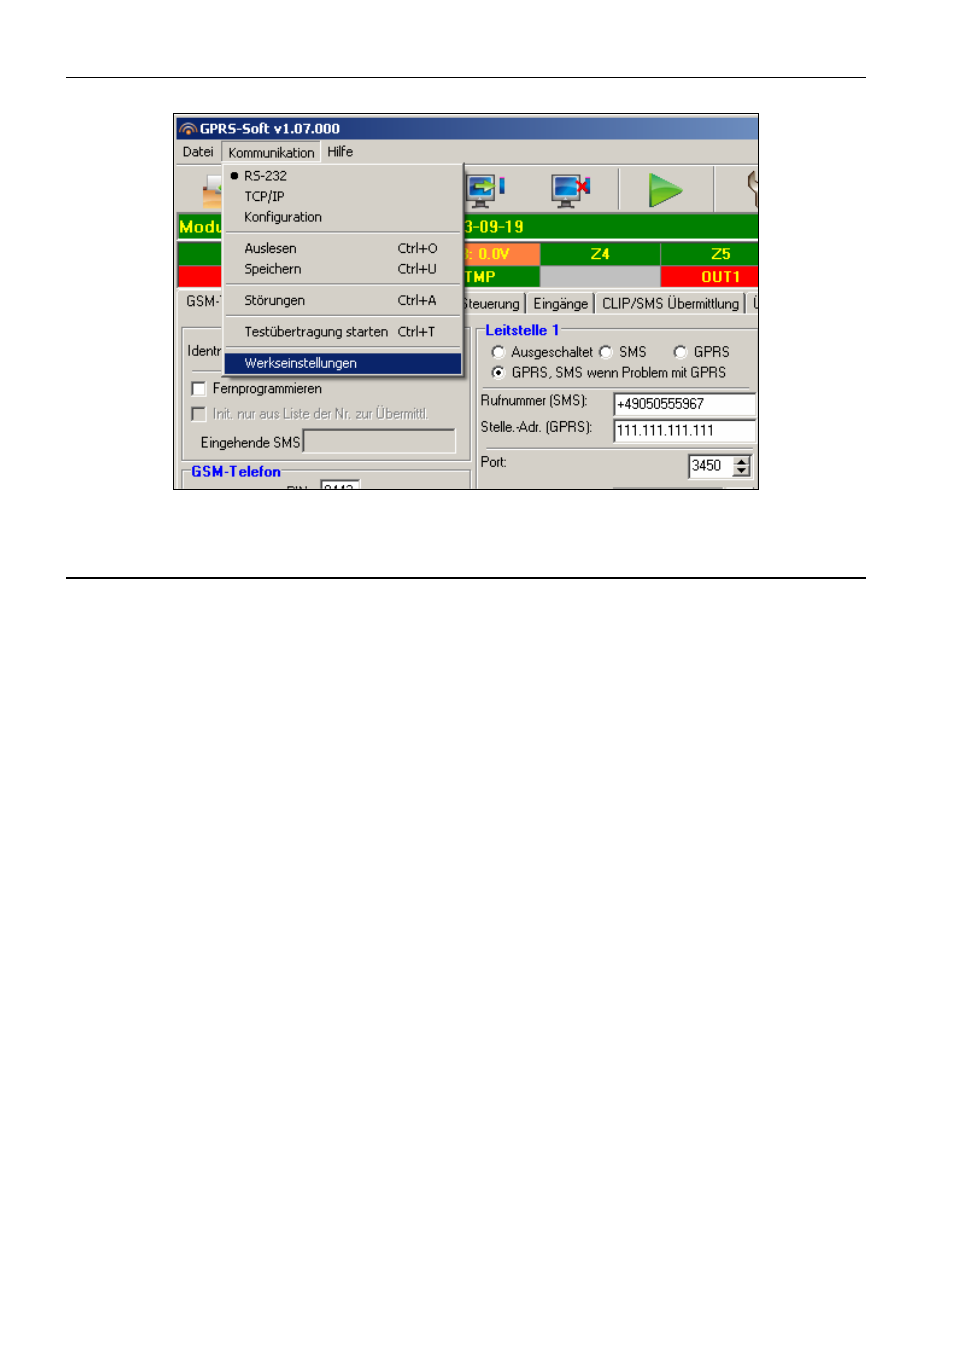
Task: Choose Speichern Ctrl+U menu entry
Action: coord(342,269)
